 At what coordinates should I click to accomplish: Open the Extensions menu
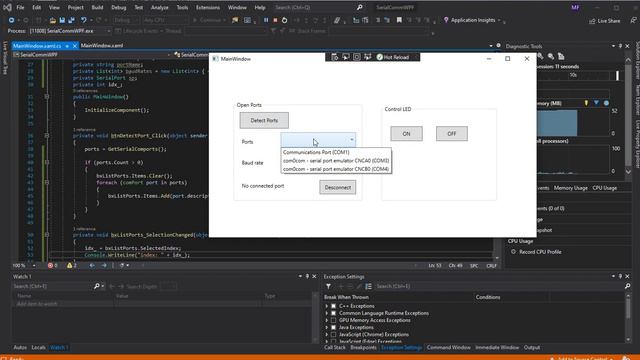[208, 7]
